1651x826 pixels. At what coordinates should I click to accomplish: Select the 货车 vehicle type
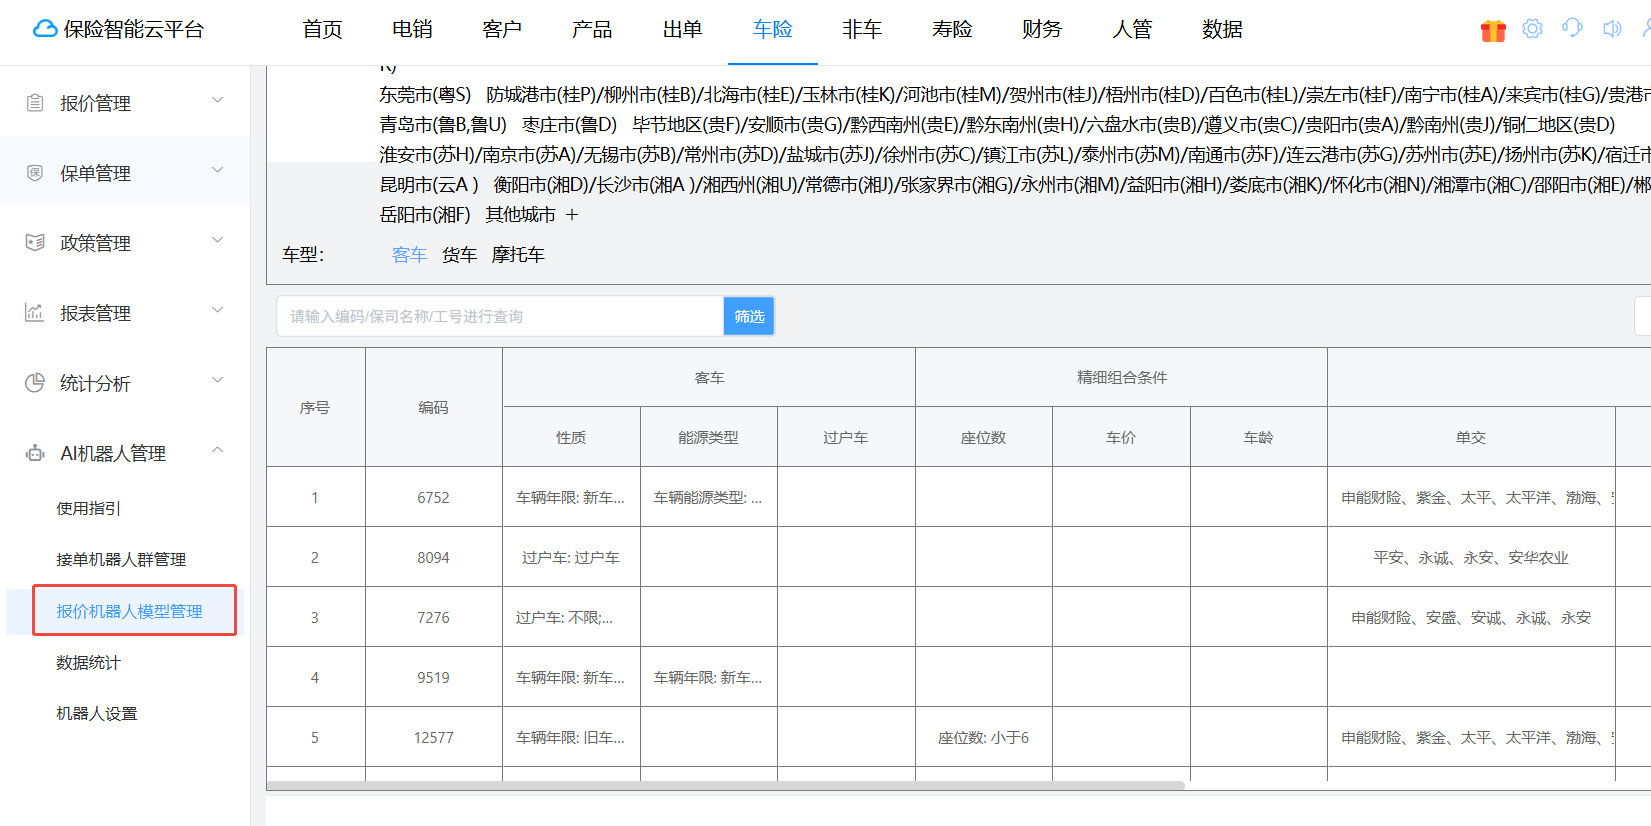(459, 255)
